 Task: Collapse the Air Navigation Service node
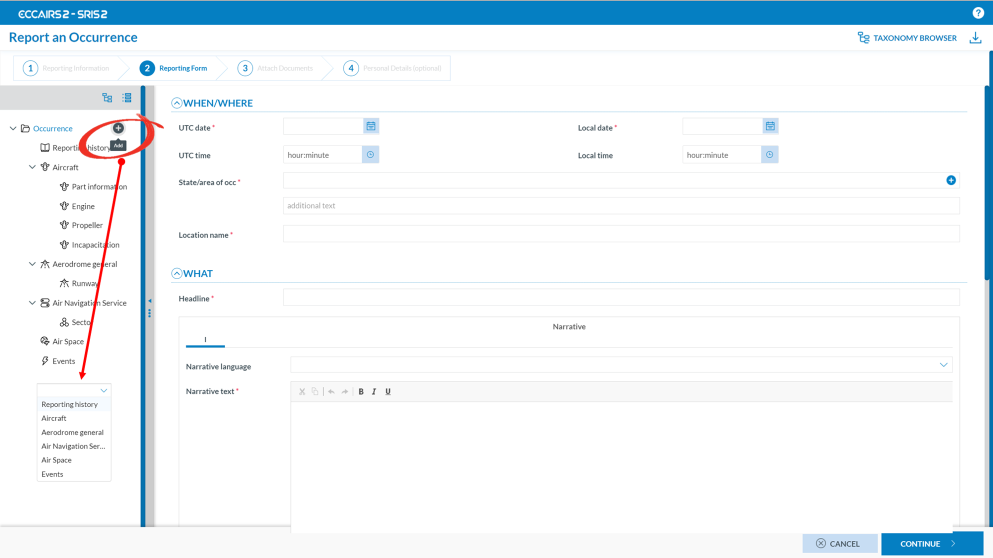click(32, 303)
